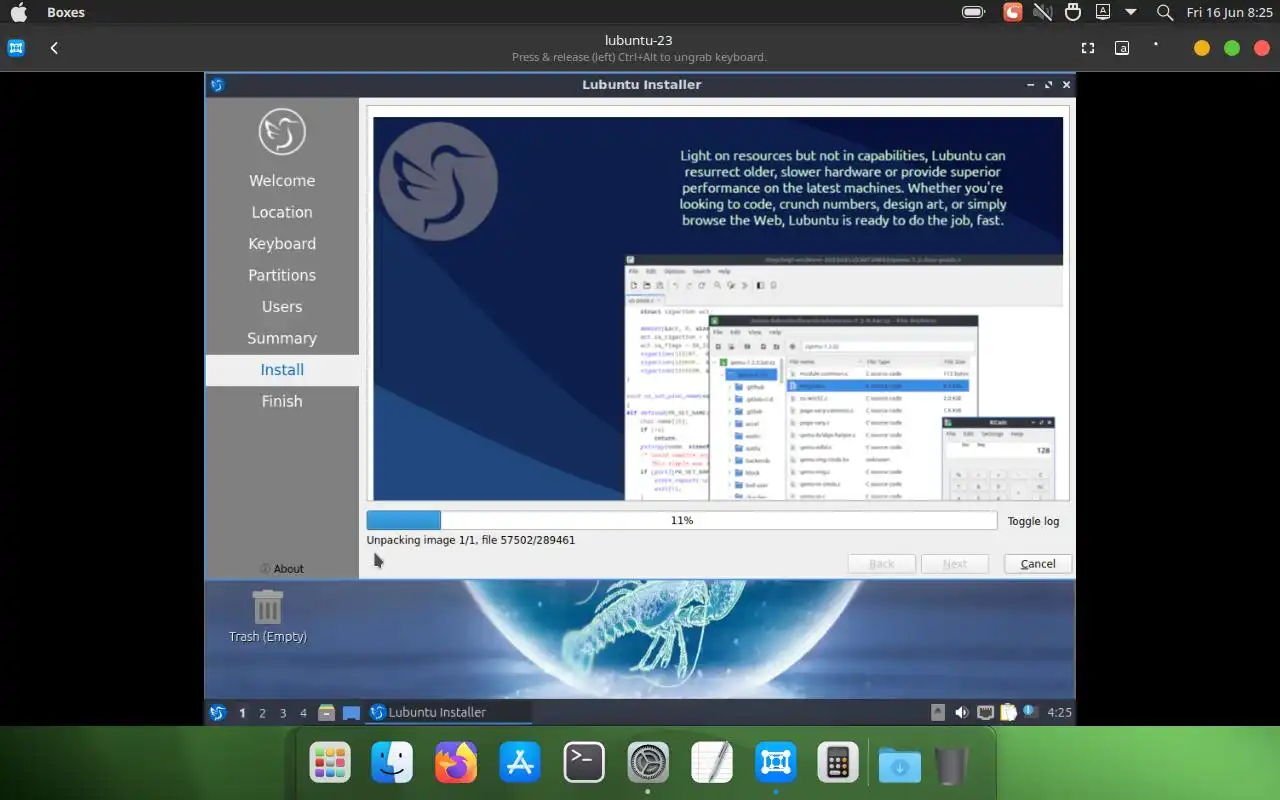Click the Apple logo menu icon
The image size is (1280, 800).
click(x=19, y=12)
